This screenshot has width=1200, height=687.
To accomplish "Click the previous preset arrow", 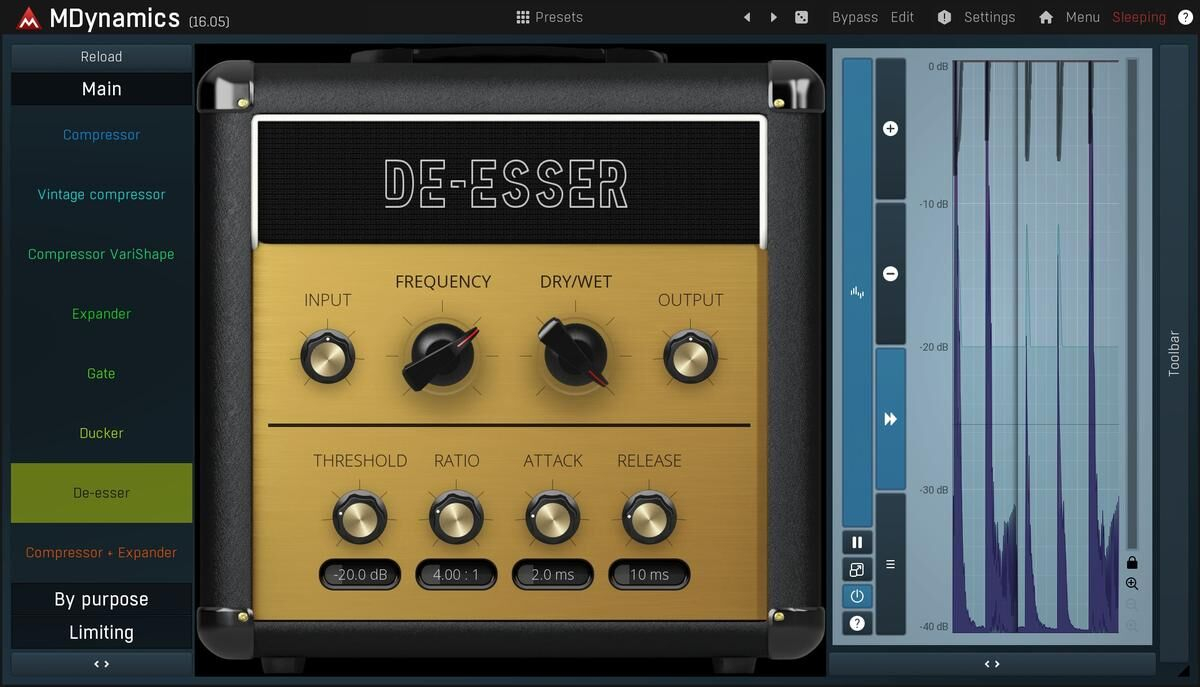I will pos(747,17).
